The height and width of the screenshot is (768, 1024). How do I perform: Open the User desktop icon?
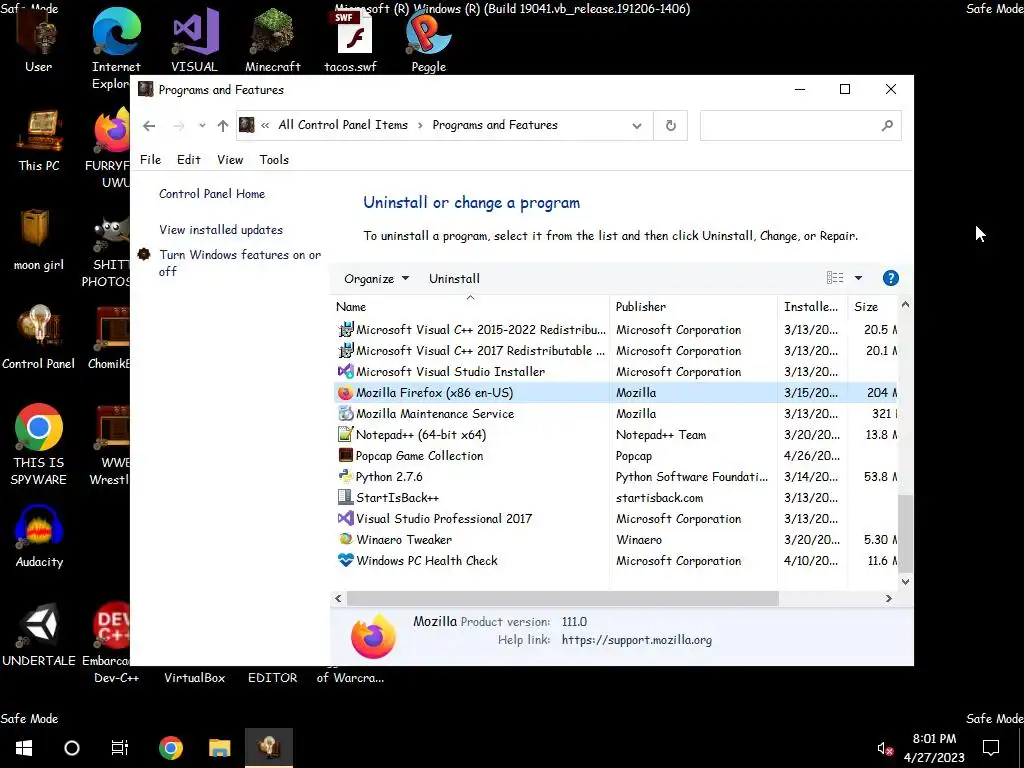coord(38,39)
